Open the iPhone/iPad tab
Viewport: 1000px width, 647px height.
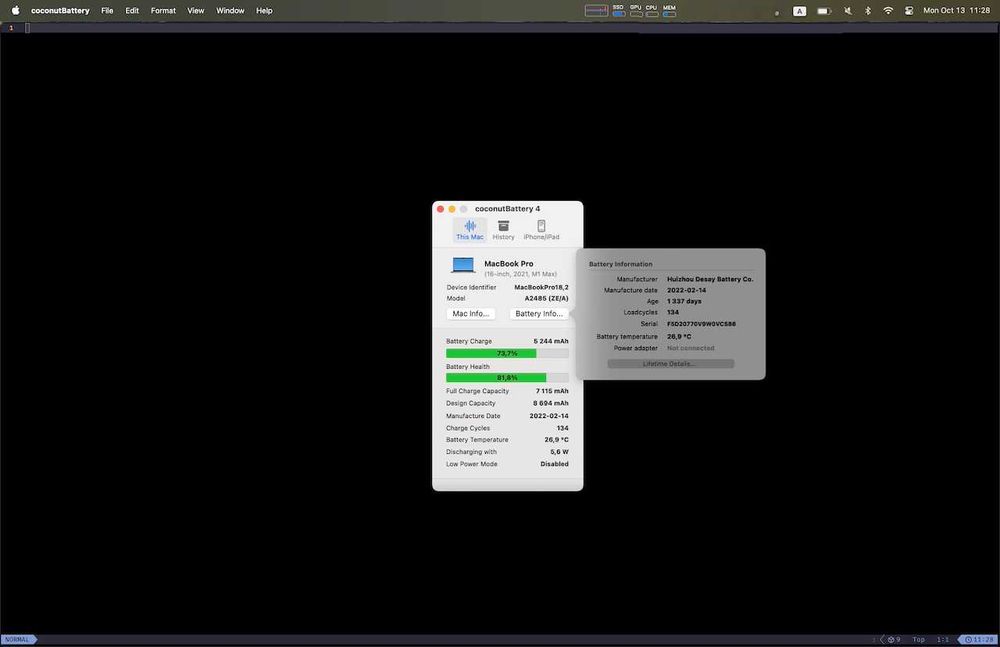[x=541, y=230]
